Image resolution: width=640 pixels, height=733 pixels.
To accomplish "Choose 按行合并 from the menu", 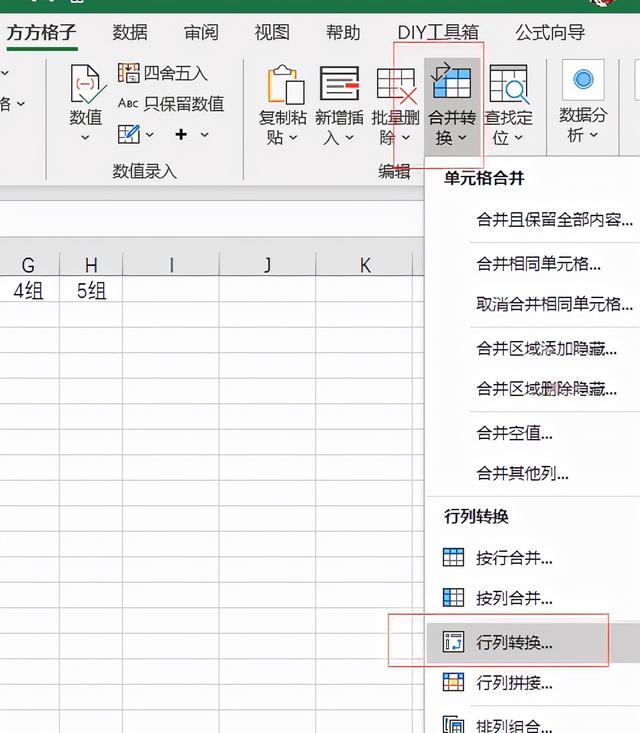I will click(x=514, y=558).
